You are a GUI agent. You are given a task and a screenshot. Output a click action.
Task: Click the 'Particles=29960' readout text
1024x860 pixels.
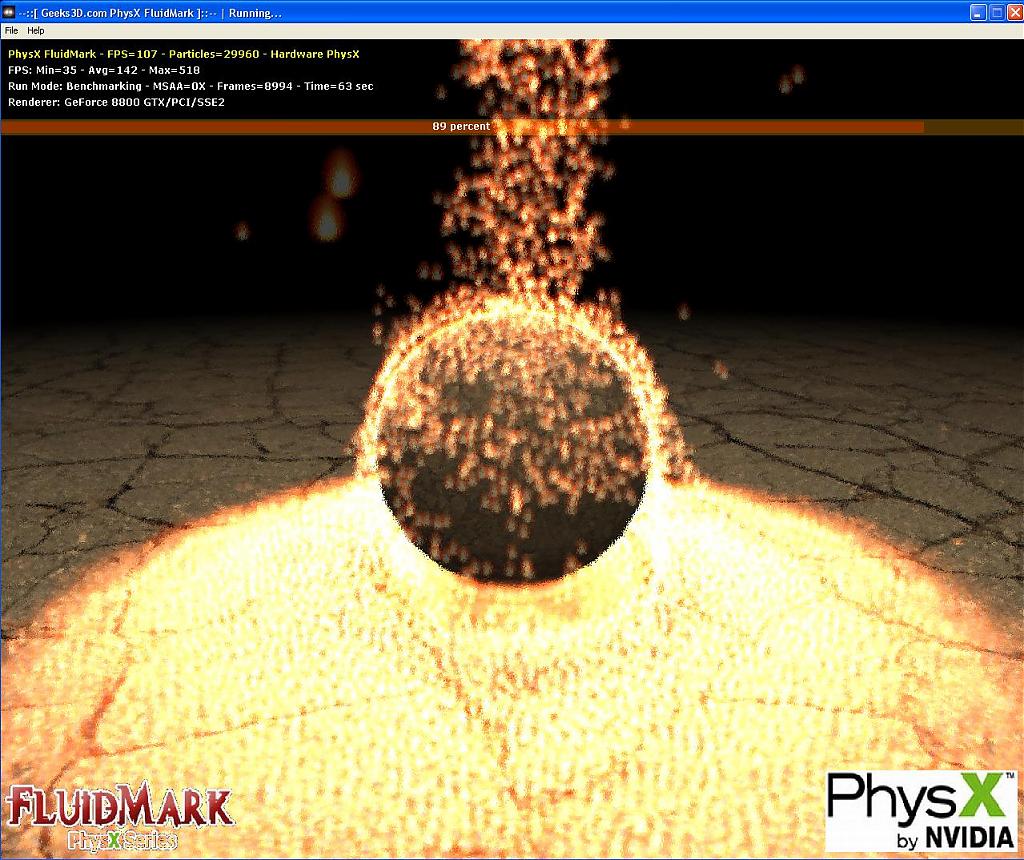pyautogui.click(x=214, y=54)
